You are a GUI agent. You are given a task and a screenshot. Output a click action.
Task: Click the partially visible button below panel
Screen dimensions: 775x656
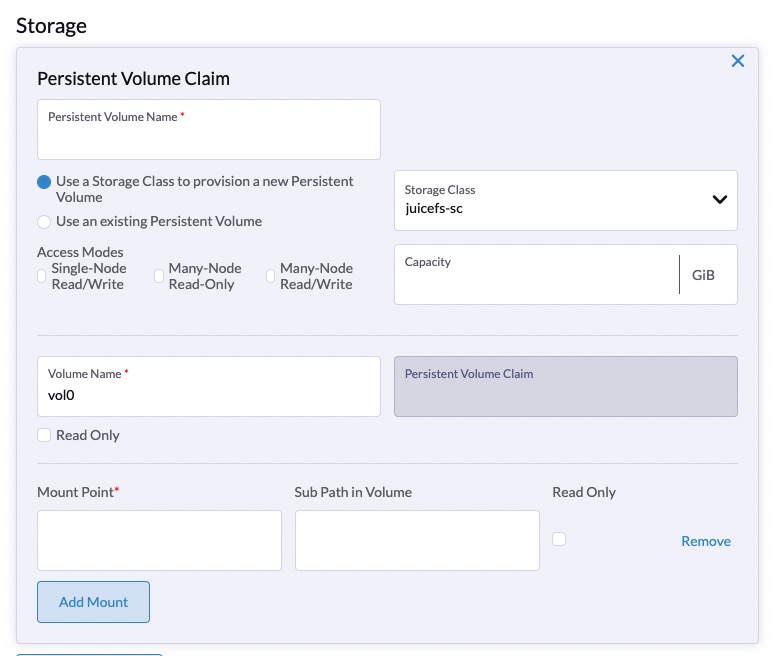(x=89, y=653)
